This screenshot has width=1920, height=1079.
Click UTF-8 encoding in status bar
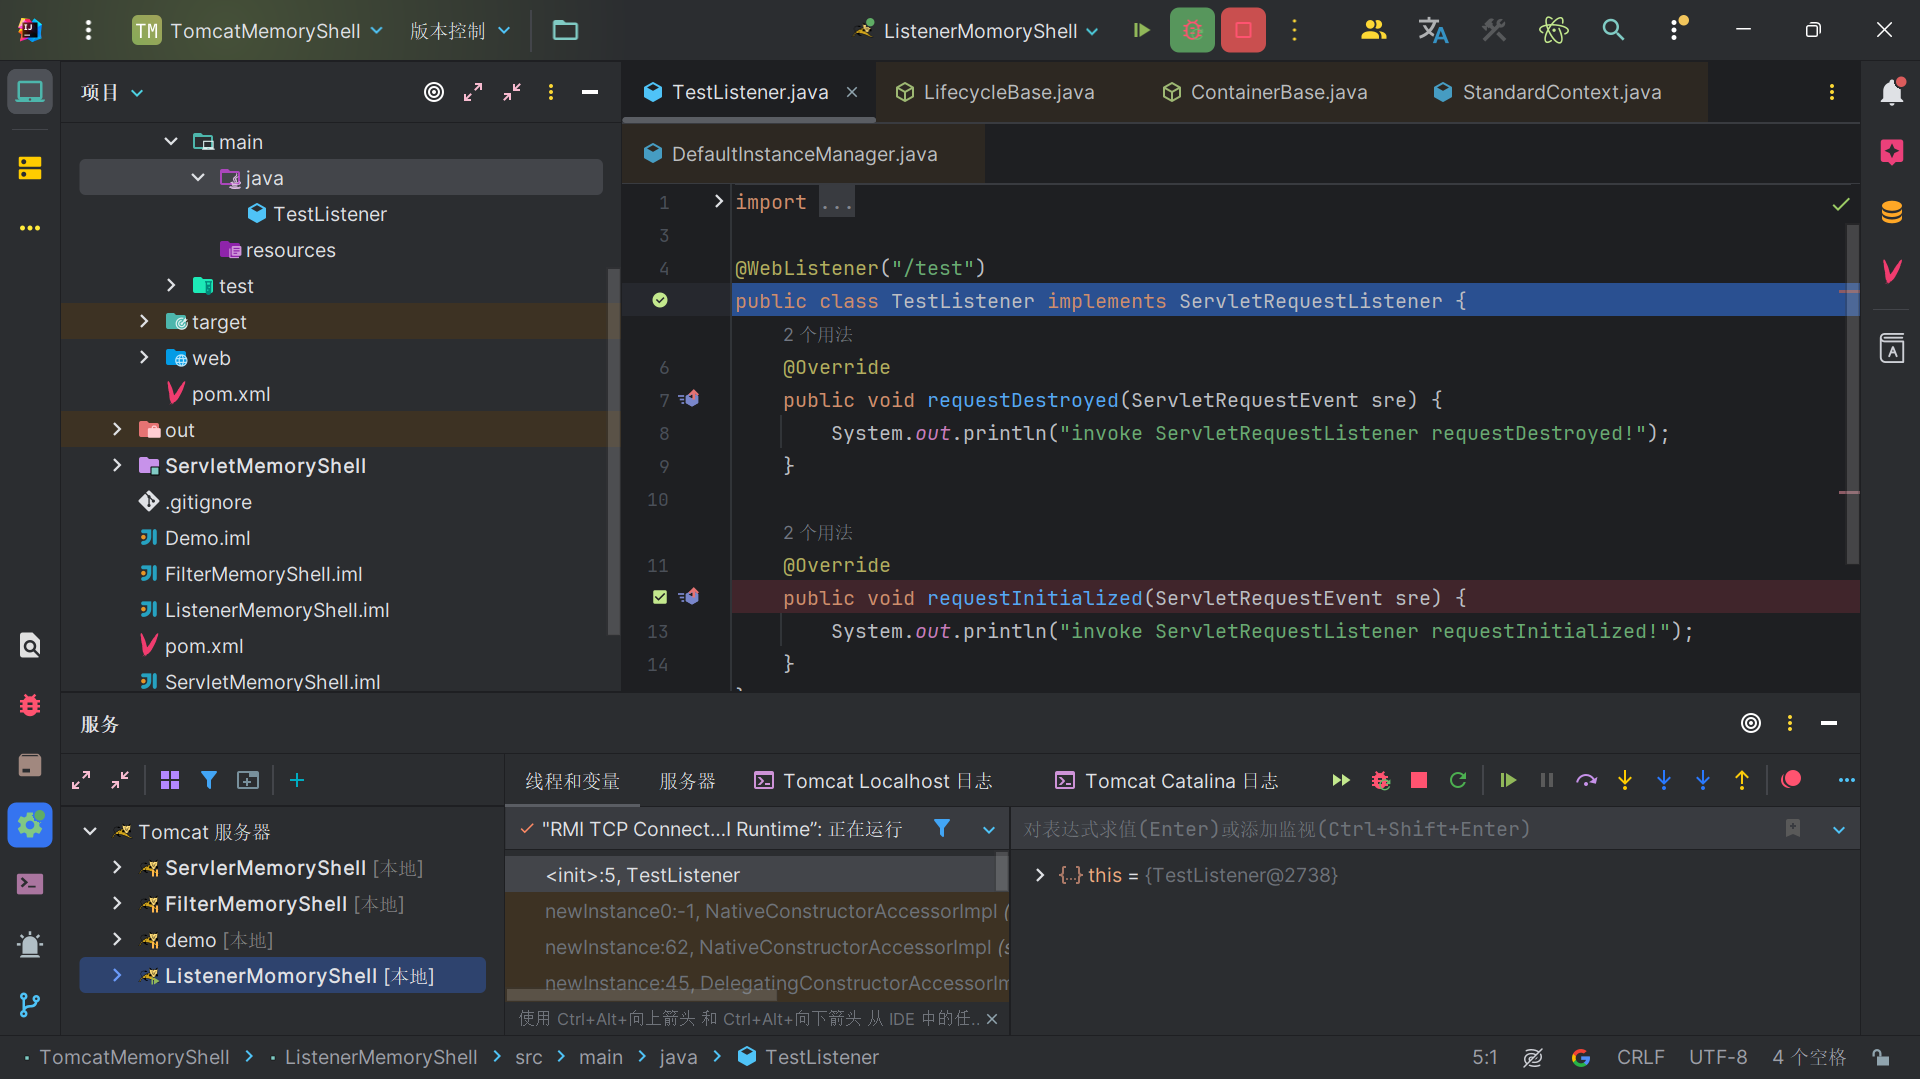tap(1718, 1057)
